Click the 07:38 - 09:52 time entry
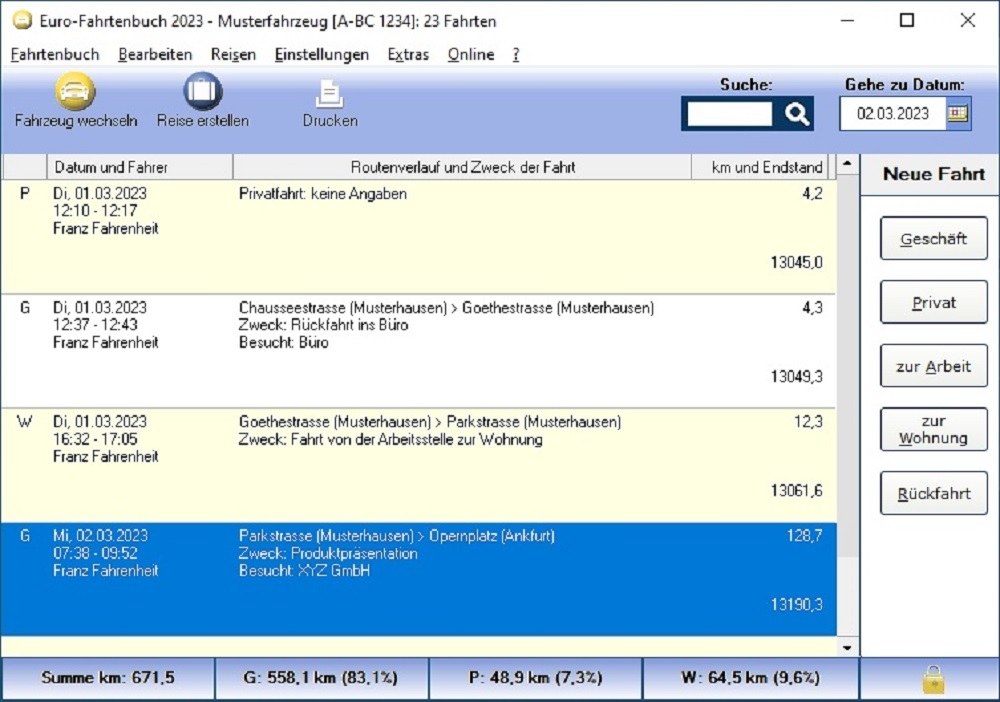 [x=95, y=553]
